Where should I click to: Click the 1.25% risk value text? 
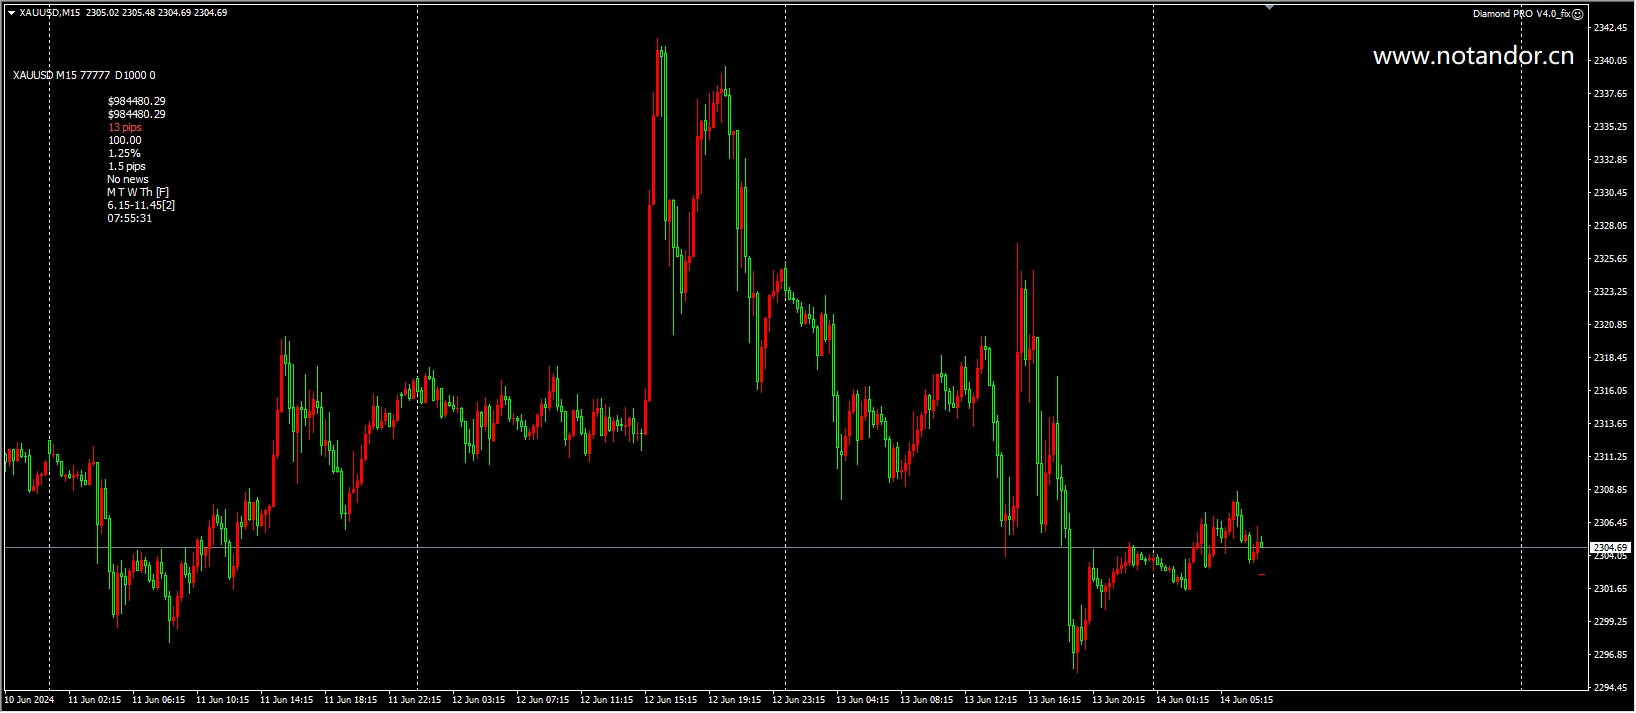point(124,153)
